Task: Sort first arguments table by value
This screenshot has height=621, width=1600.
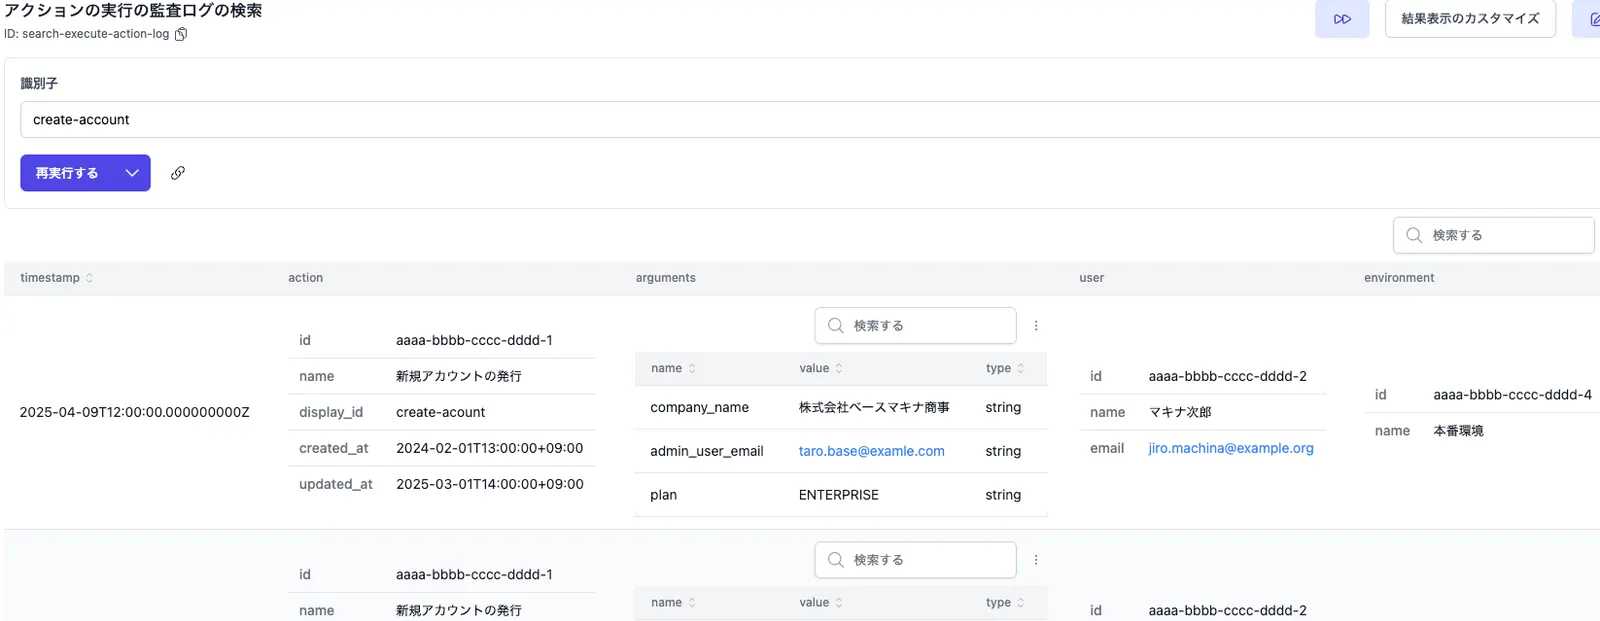Action: coord(839,369)
